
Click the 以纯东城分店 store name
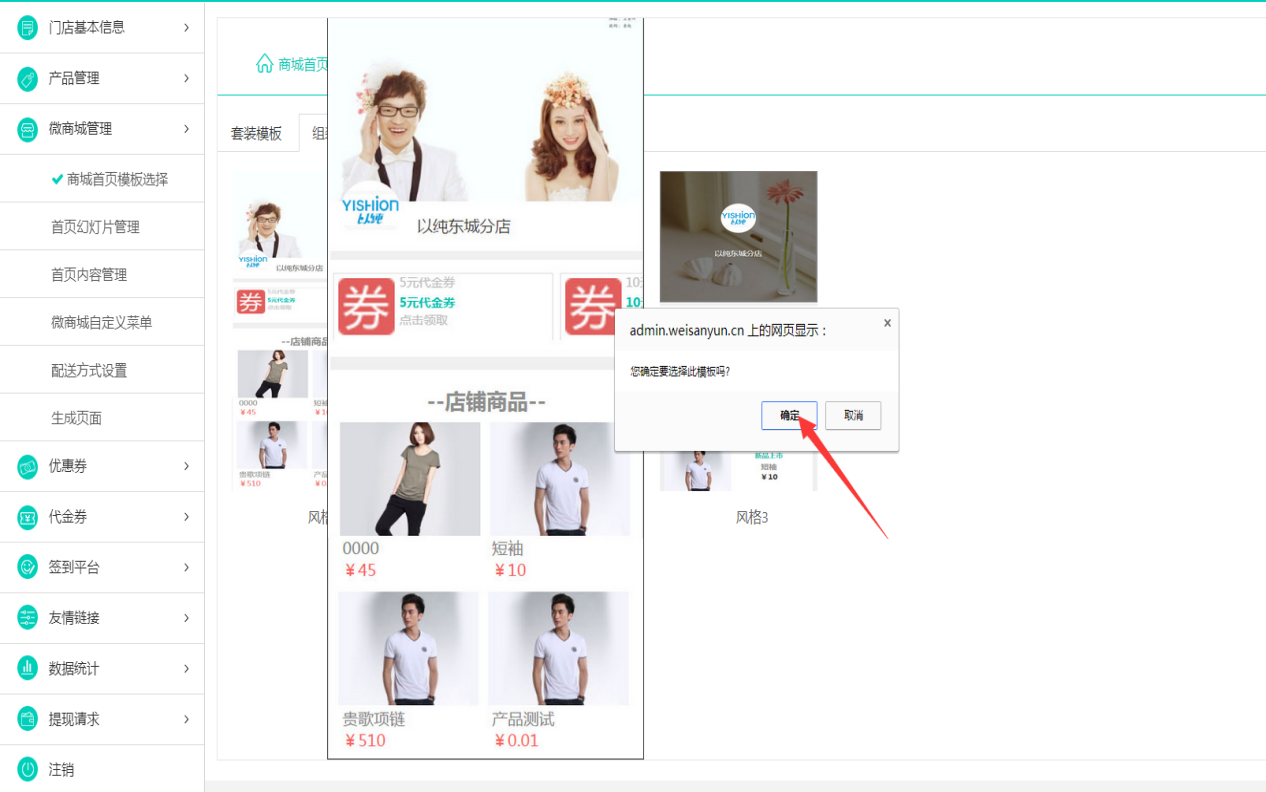pos(464,227)
